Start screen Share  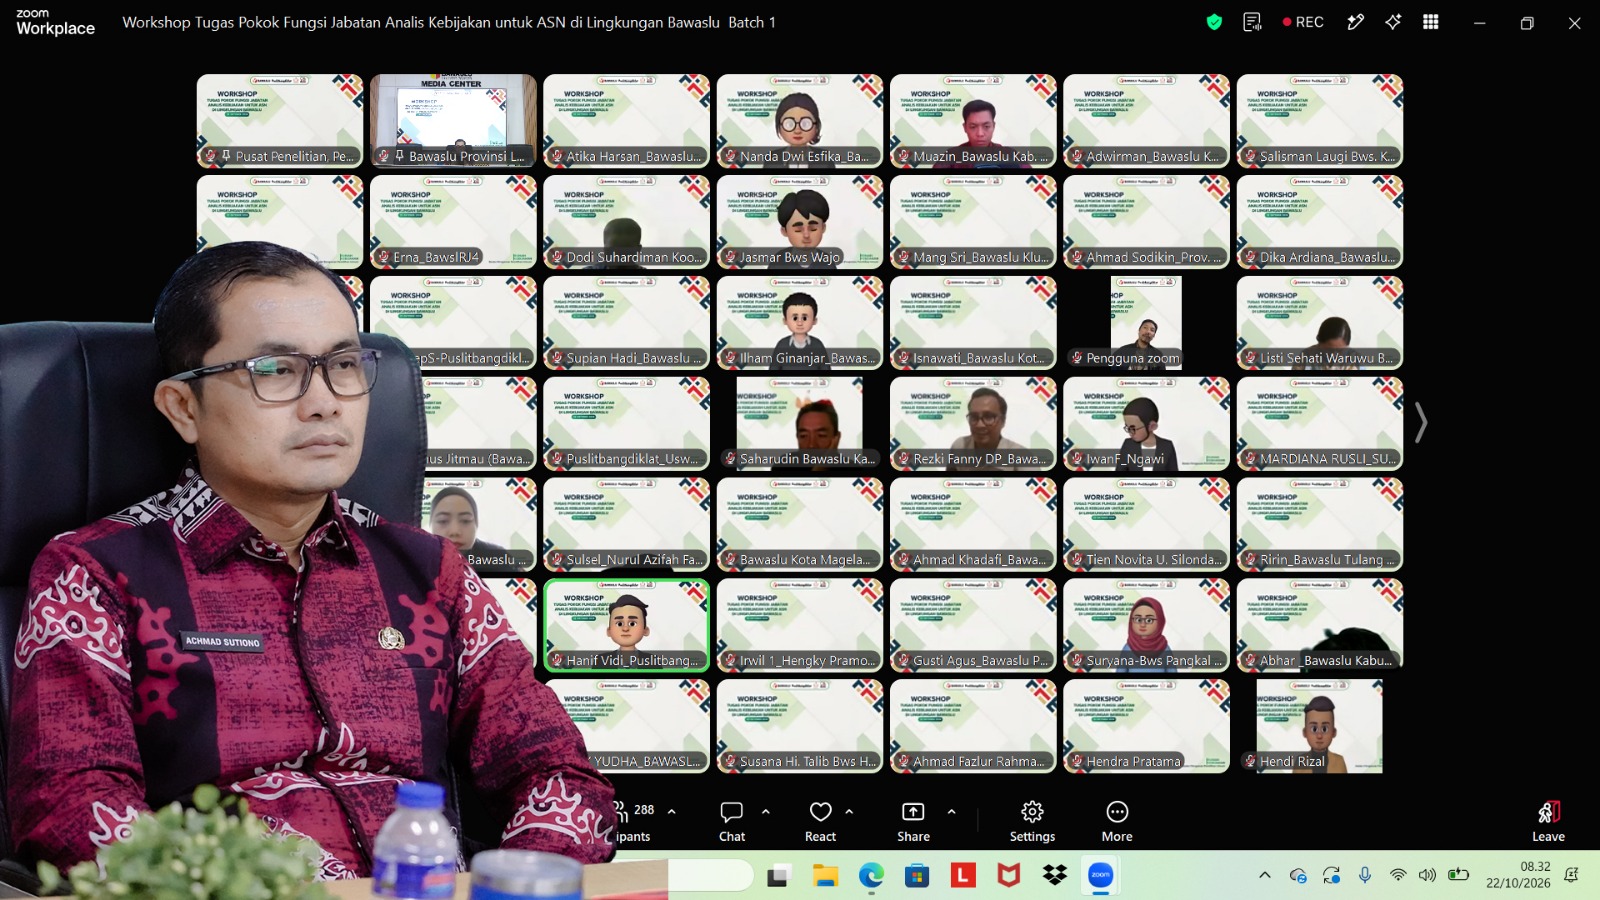[913, 822]
